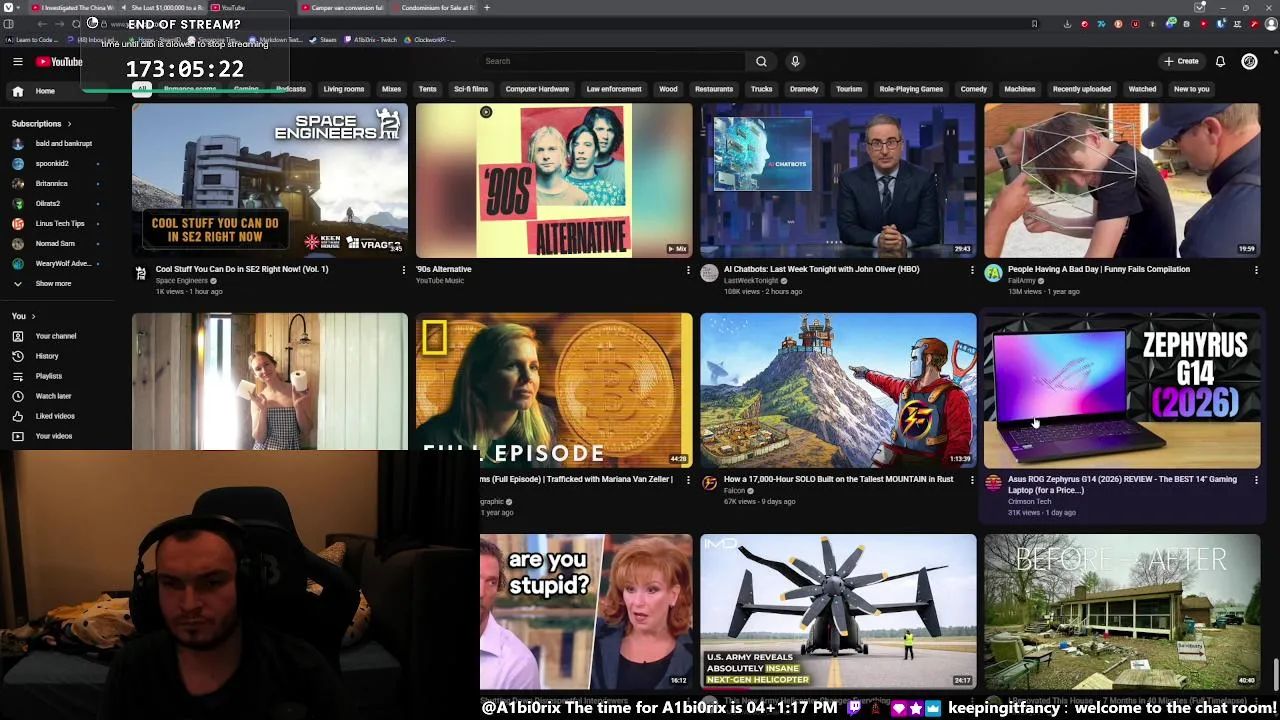Open the YouTube hamburger guide menu

coord(17,62)
